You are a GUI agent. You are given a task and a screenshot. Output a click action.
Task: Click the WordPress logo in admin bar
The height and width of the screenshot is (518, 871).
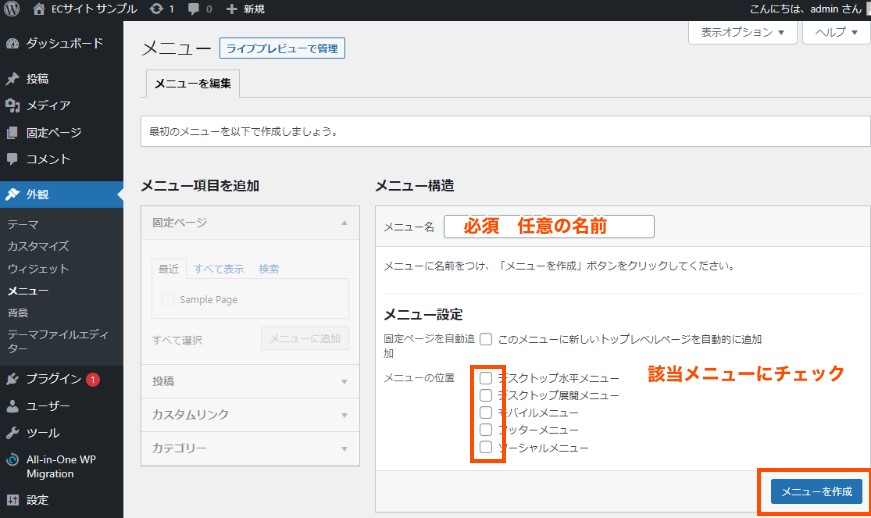[x=12, y=9]
